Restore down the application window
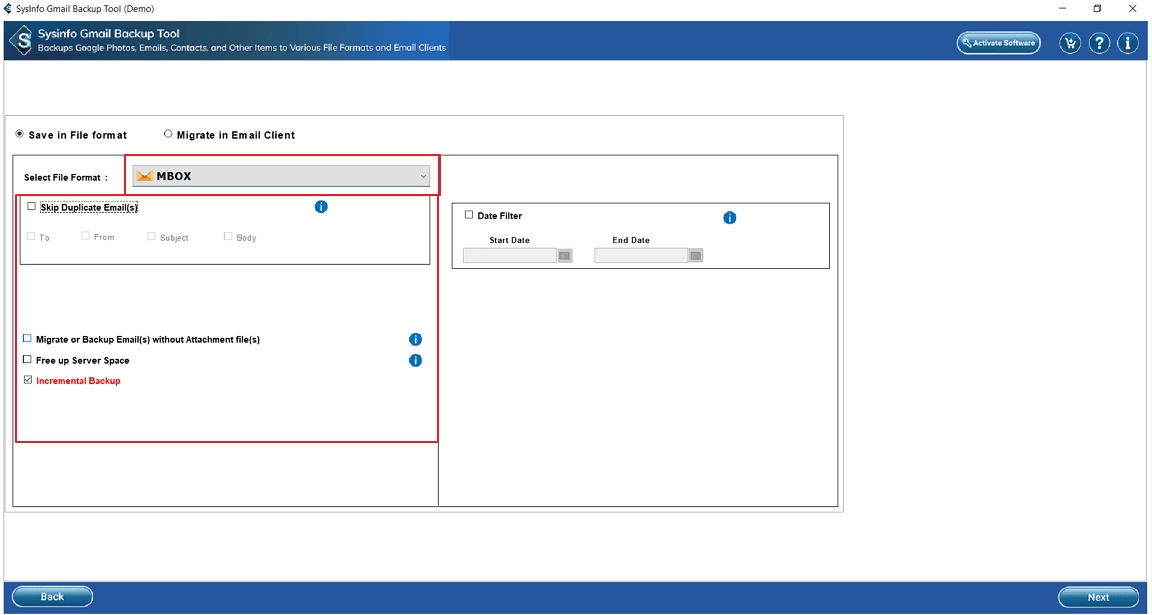Image resolution: width=1152 pixels, height=615 pixels. (x=1098, y=9)
